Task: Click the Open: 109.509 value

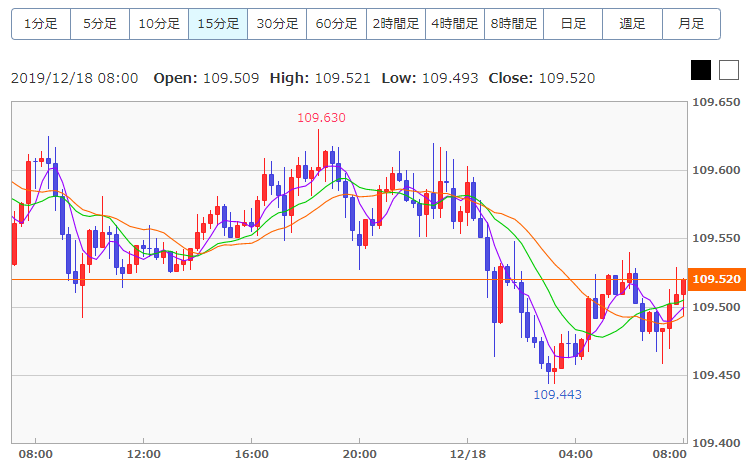Action: (206, 78)
